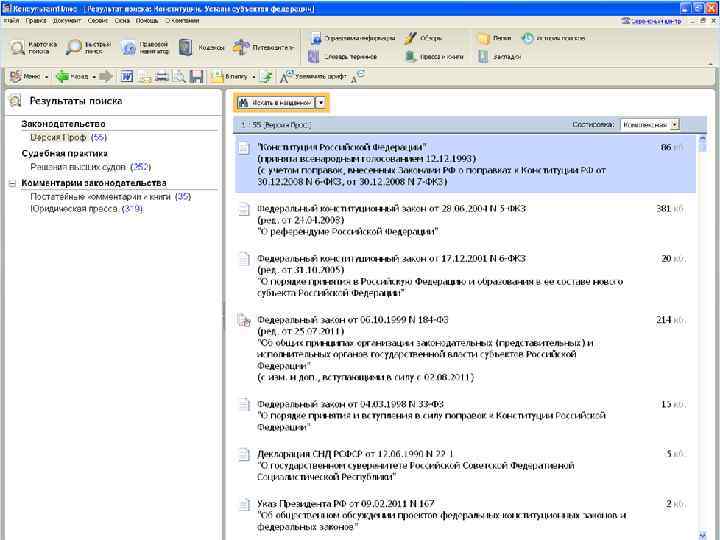The width and height of the screenshot is (720, 540).
Task: Open Правовой навигатор
Action: (x=146, y=47)
